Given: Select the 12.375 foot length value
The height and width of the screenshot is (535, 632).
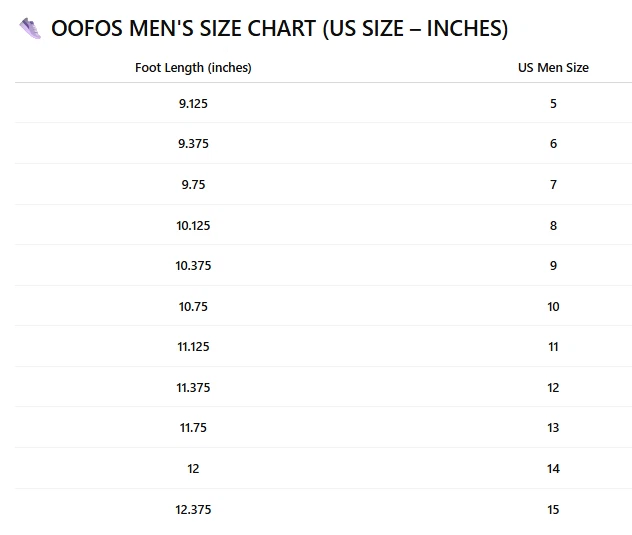Looking at the screenshot, I should [193, 510].
